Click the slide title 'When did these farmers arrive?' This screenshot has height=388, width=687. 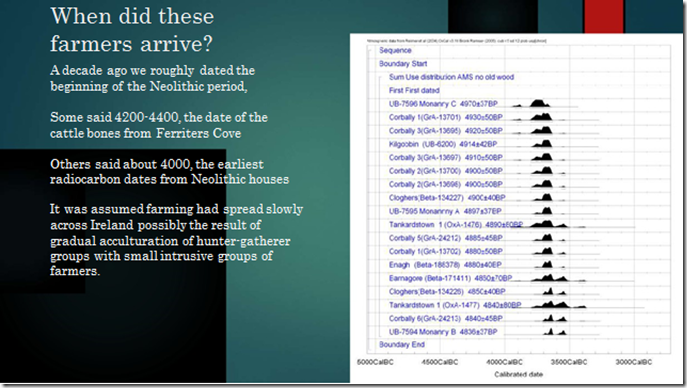point(132,30)
